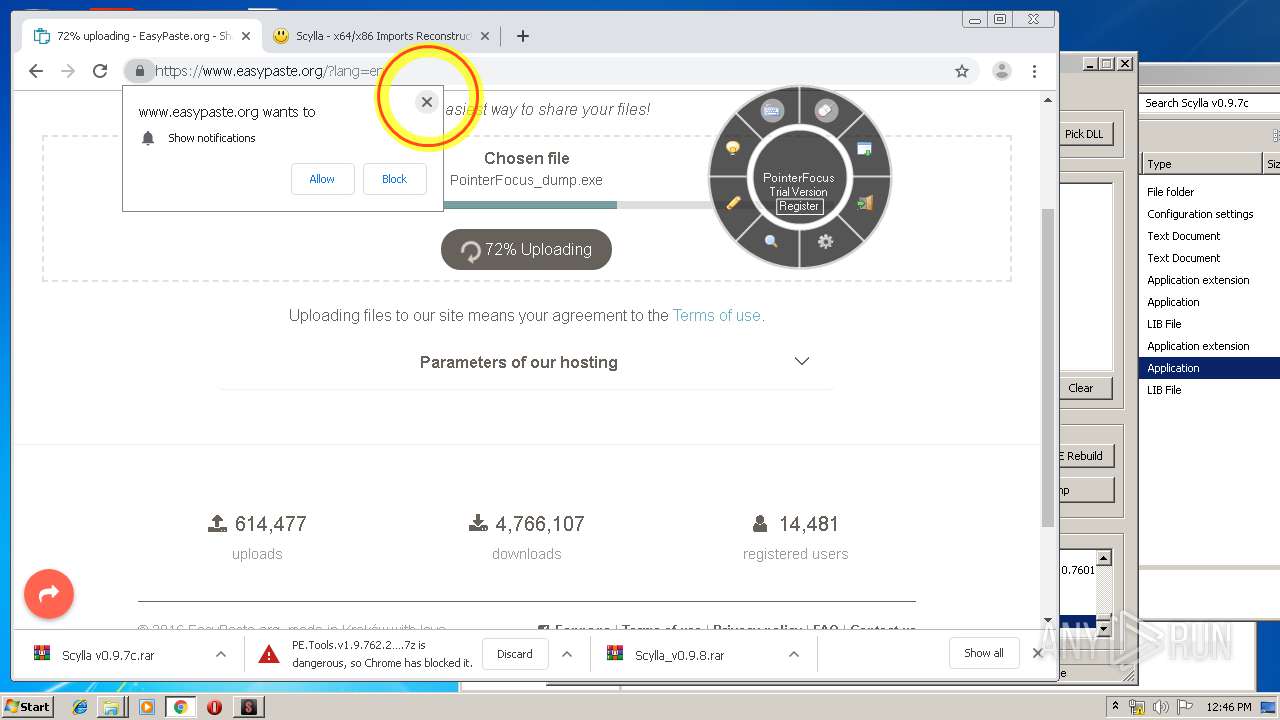Click Pick DLL in the Scylla window

1084,134
